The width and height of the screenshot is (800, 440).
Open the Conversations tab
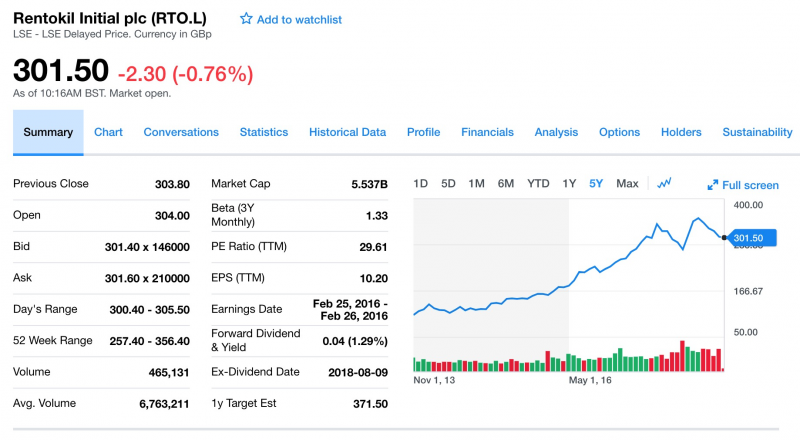[181, 132]
